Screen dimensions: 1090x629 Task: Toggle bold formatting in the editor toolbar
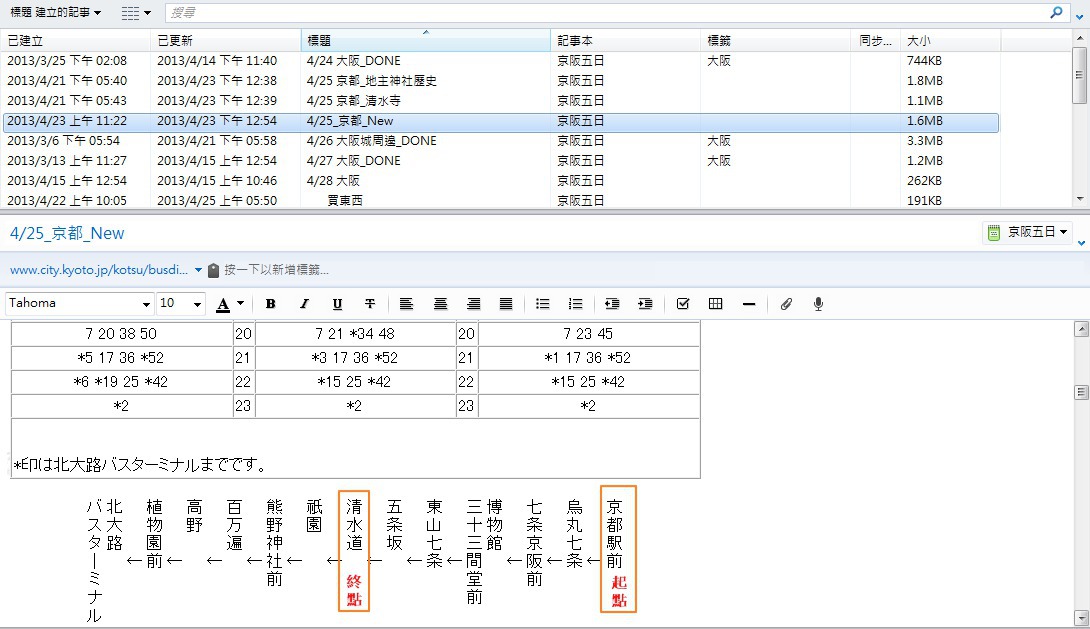(x=271, y=304)
